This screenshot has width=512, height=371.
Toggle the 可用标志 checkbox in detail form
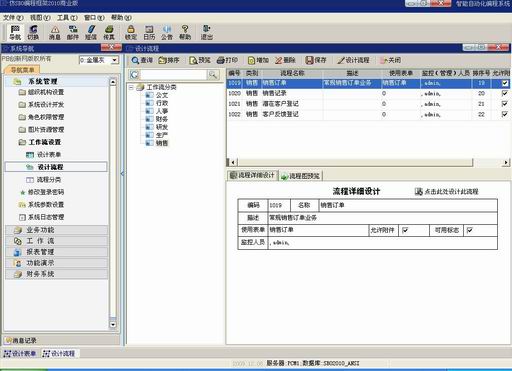click(x=470, y=230)
